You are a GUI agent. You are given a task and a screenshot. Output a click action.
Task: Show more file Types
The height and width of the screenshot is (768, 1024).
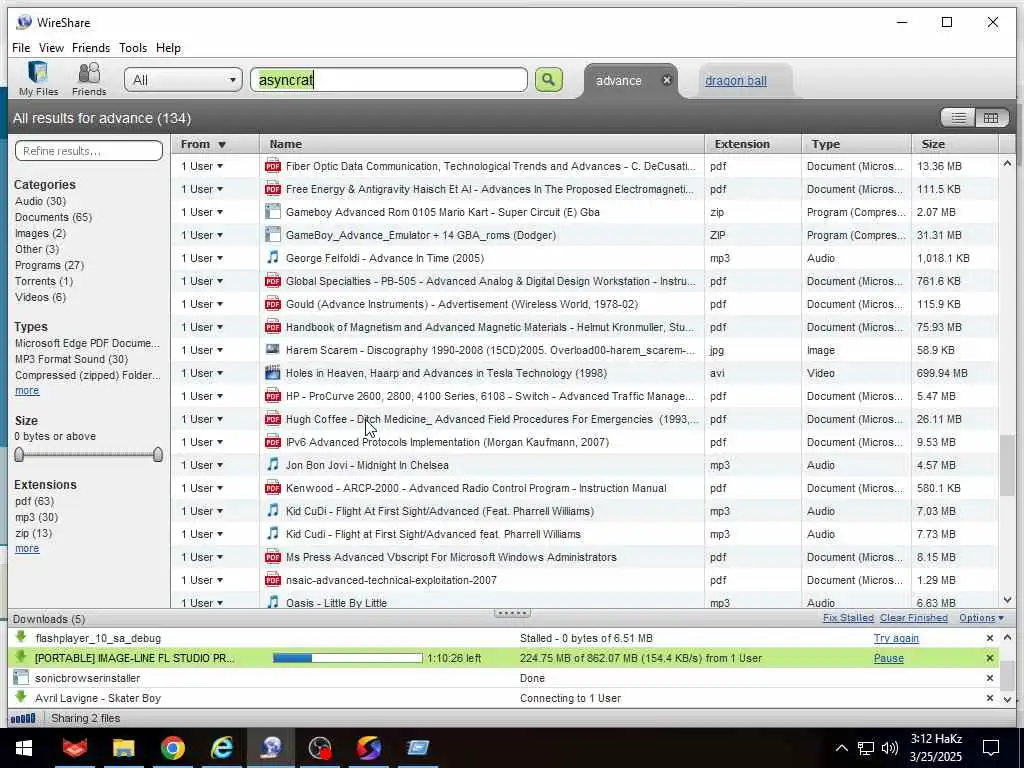coord(27,391)
